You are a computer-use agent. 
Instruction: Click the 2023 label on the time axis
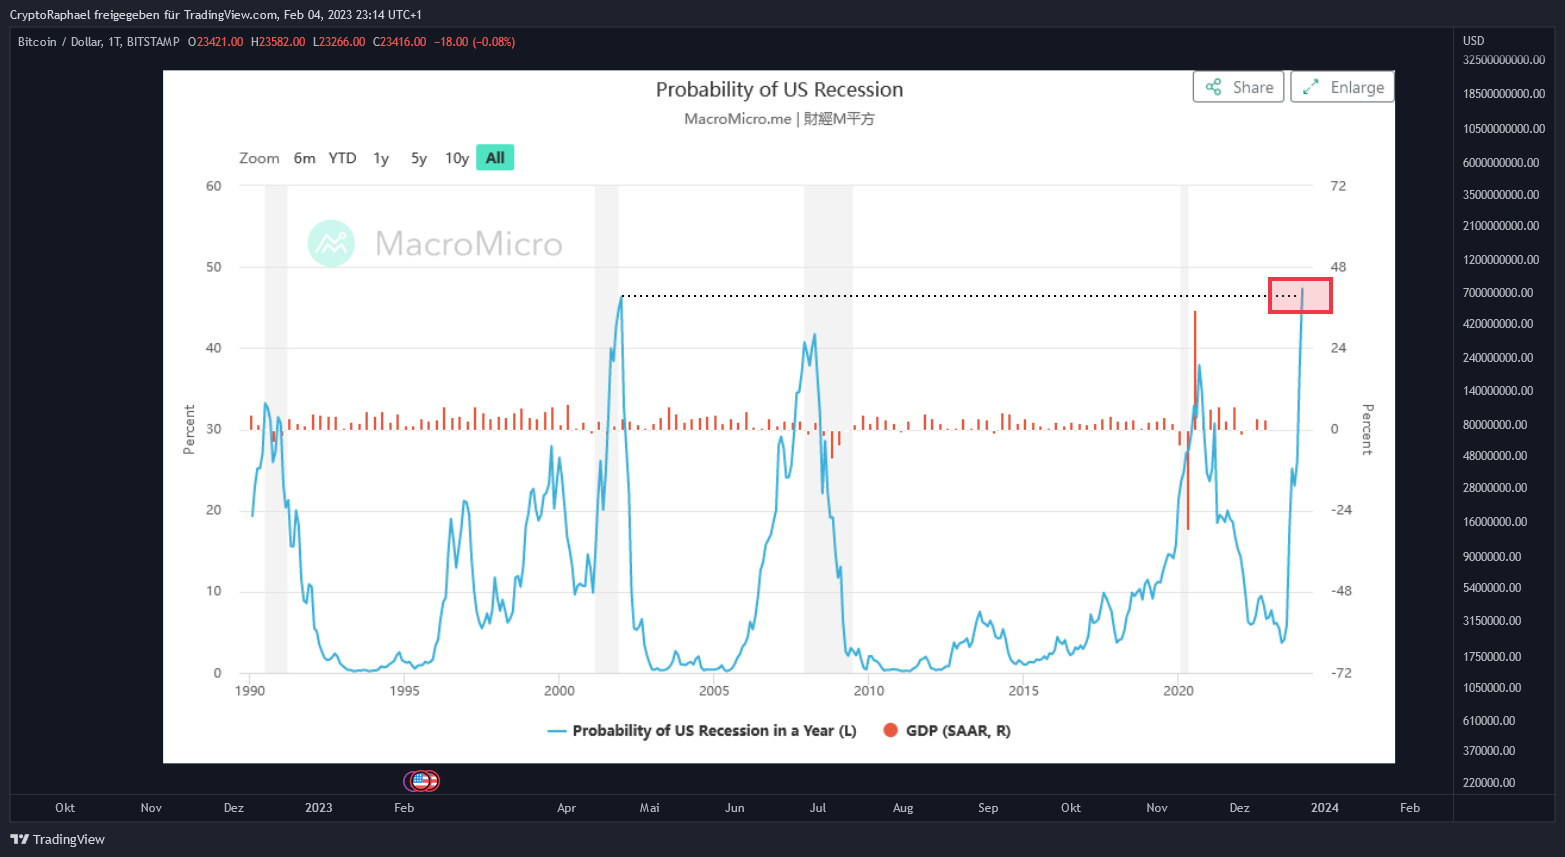(319, 808)
